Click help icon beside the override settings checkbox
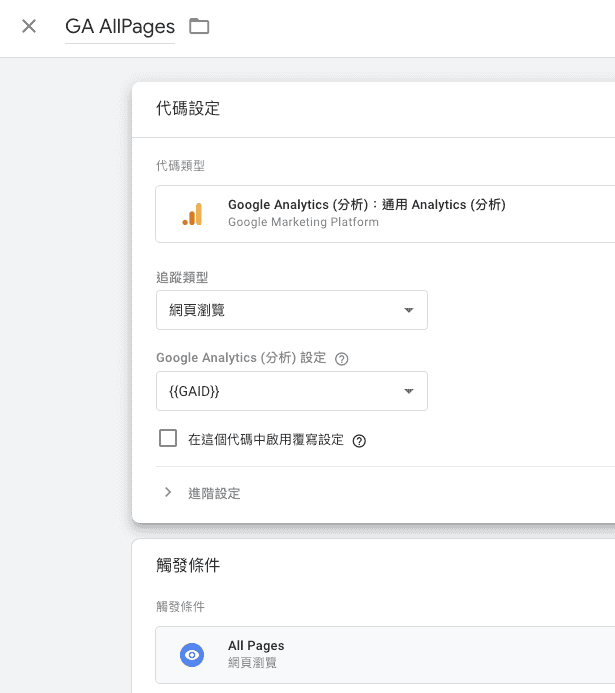 360,441
